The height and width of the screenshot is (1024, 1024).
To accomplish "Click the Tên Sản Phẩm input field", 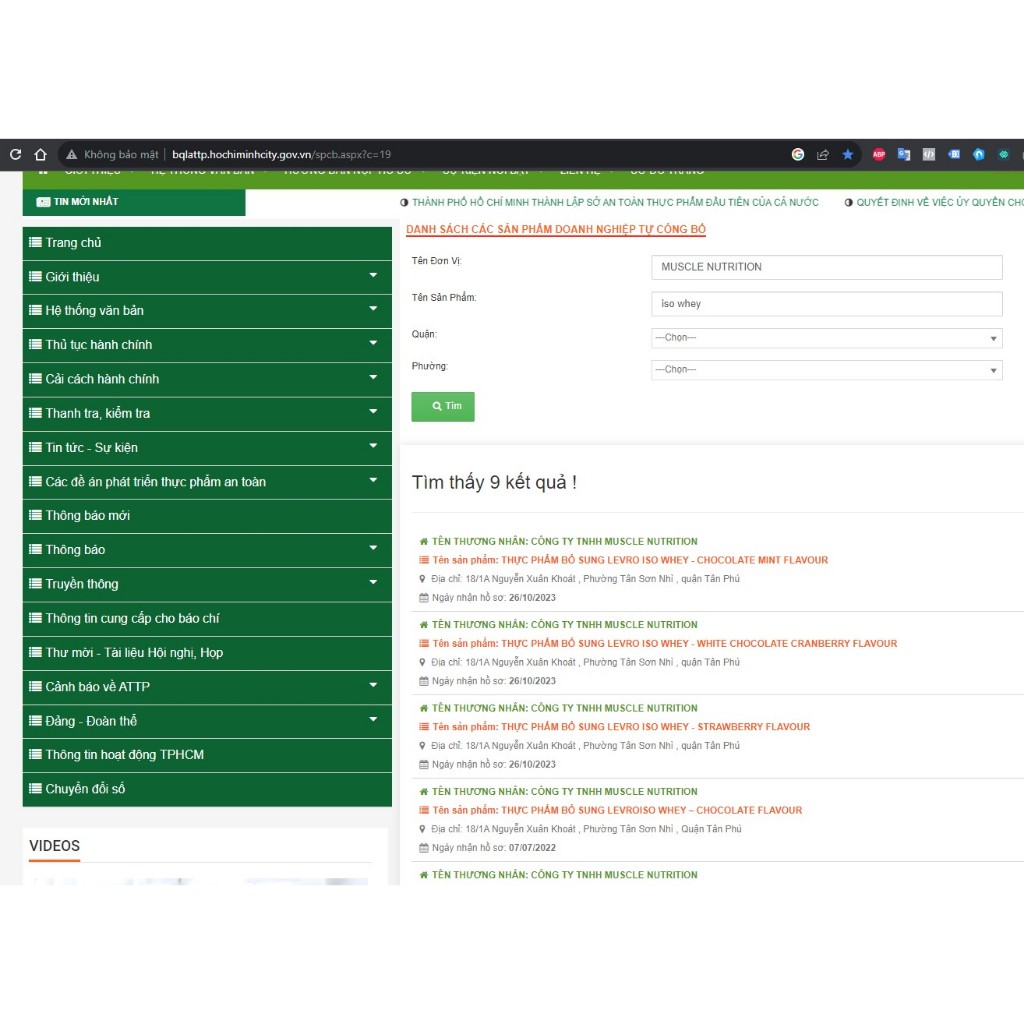I will tap(826, 304).
